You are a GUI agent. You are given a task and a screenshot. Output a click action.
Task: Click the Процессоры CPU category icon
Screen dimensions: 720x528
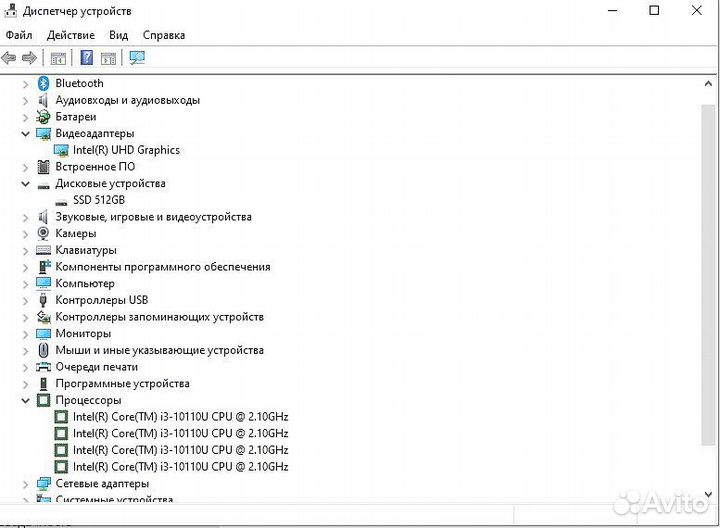click(43, 400)
